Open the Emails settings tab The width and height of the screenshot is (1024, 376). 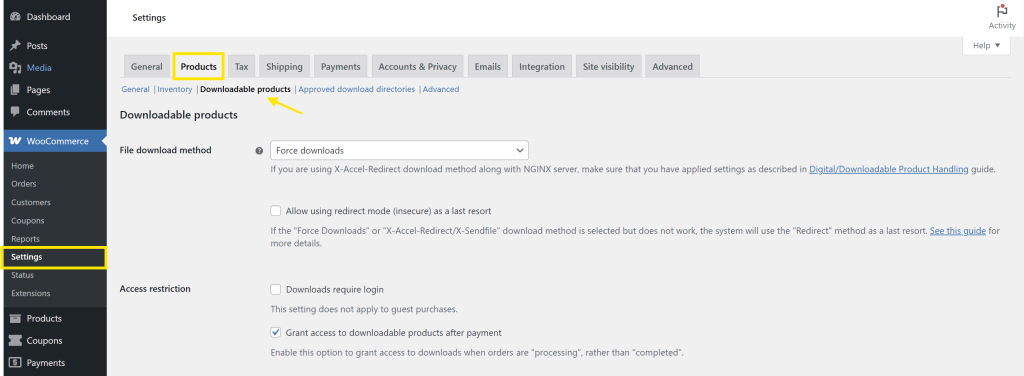488,67
